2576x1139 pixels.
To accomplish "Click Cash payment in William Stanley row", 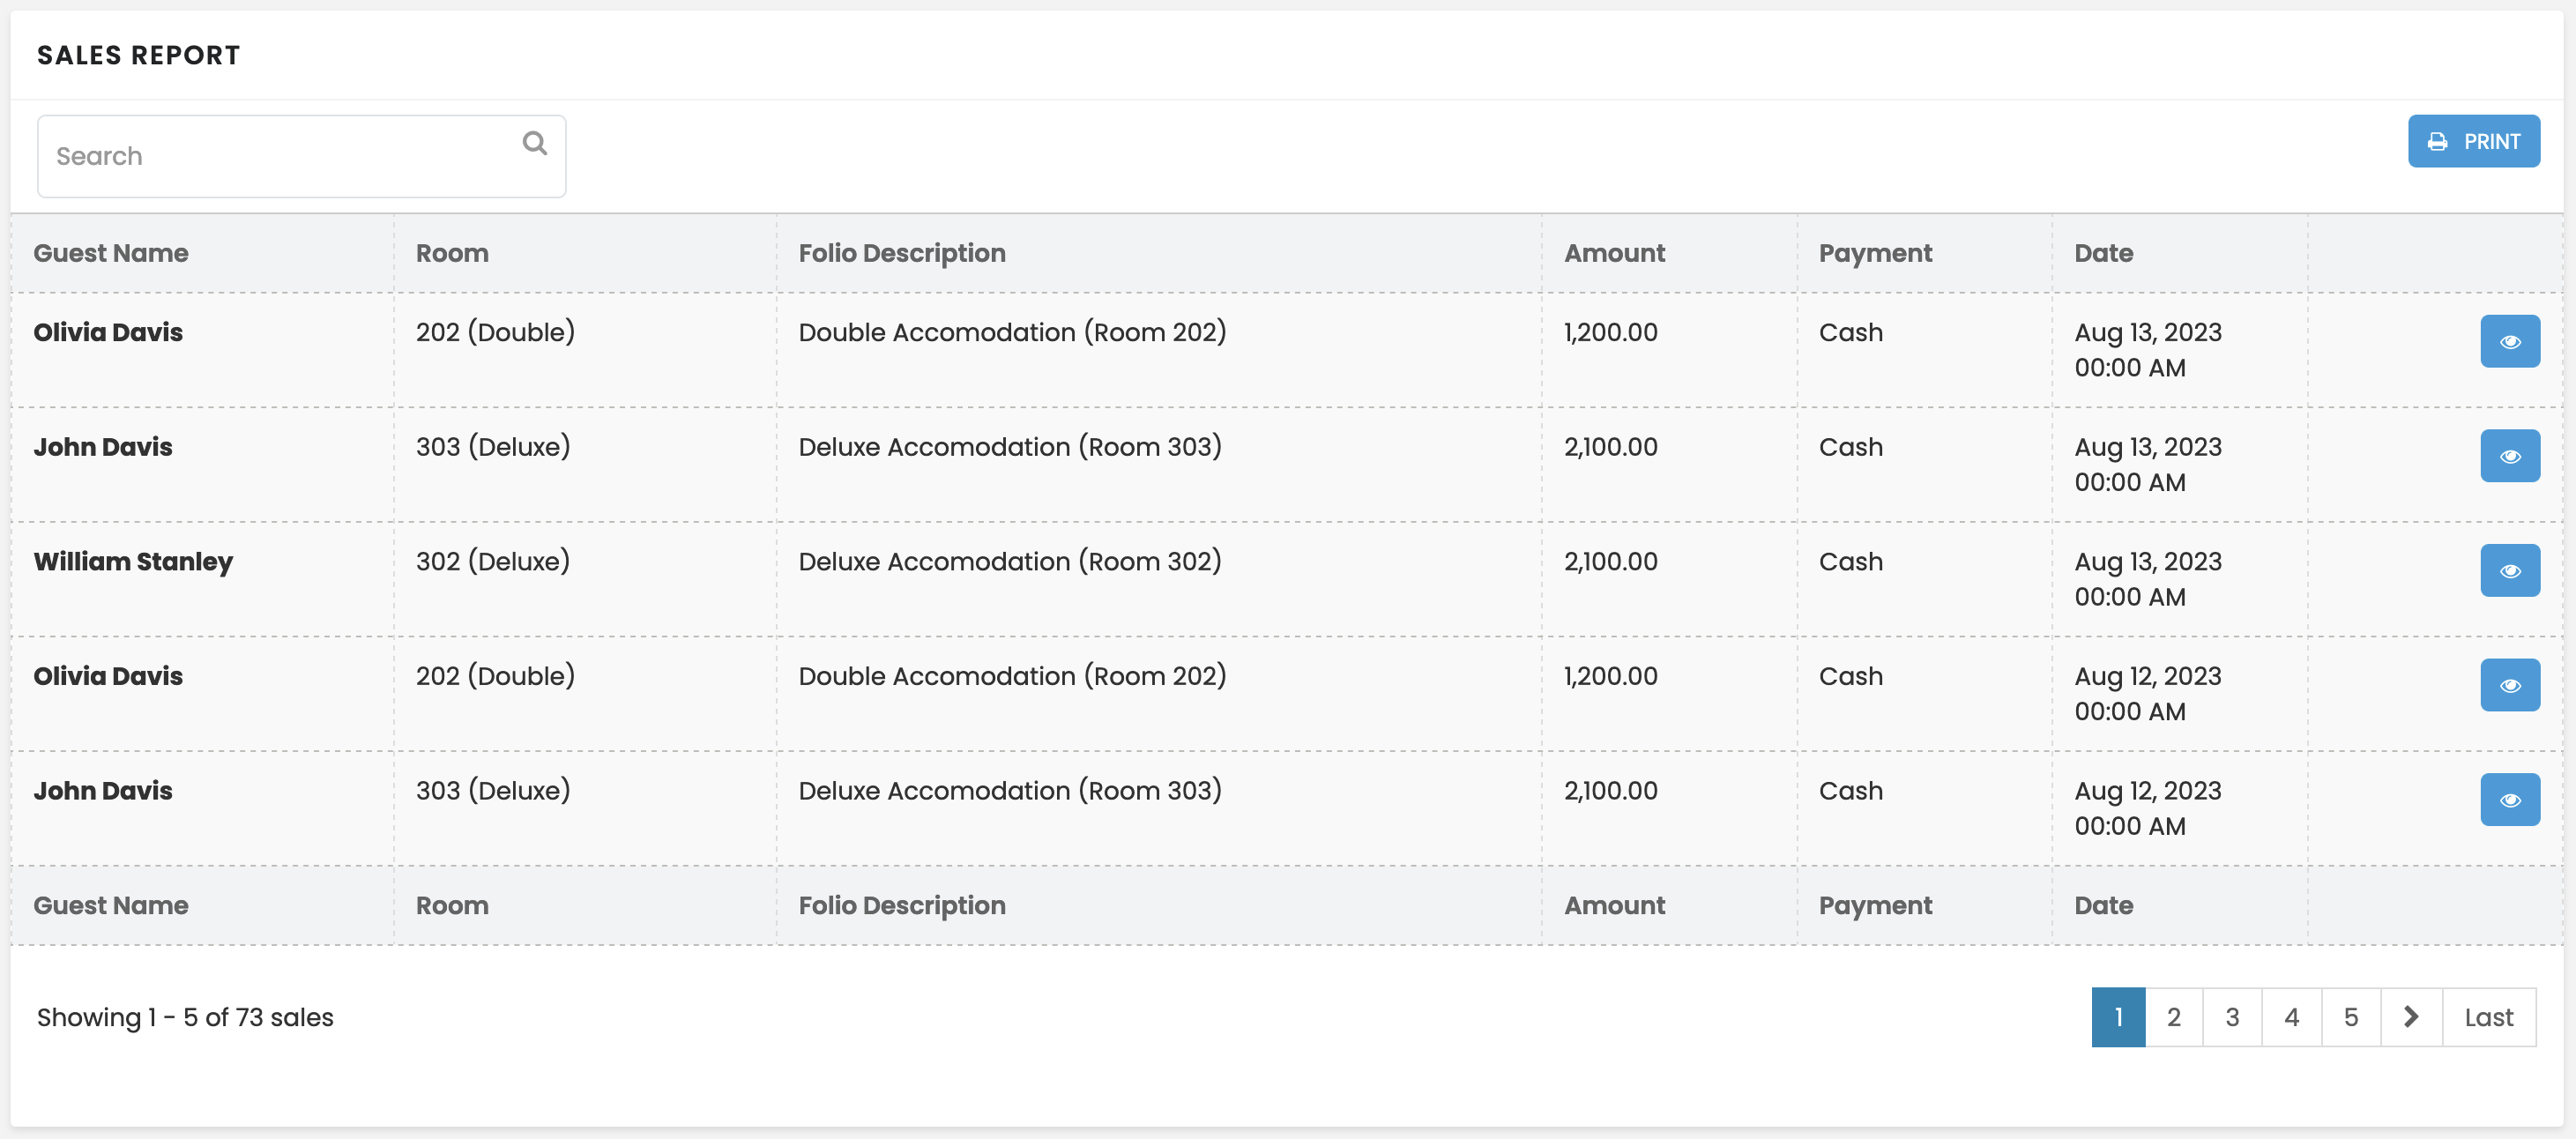I will [1850, 561].
